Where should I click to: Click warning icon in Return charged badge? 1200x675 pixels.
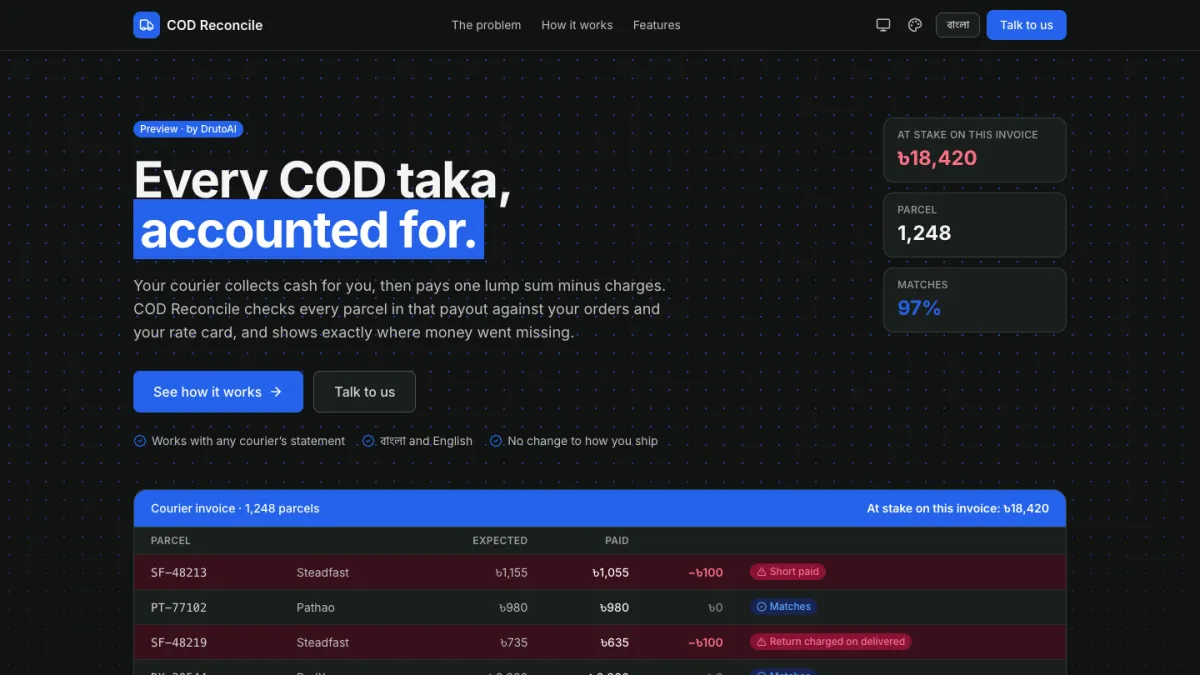(x=761, y=642)
